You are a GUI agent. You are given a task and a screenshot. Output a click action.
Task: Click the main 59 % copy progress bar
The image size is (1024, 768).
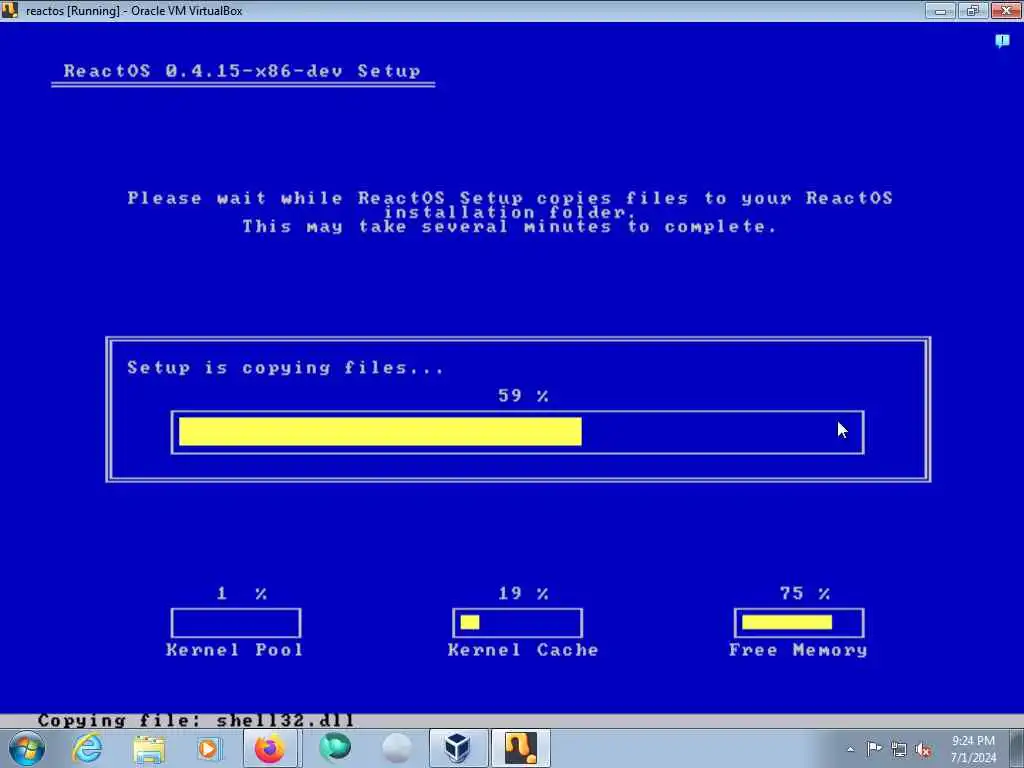coord(517,432)
